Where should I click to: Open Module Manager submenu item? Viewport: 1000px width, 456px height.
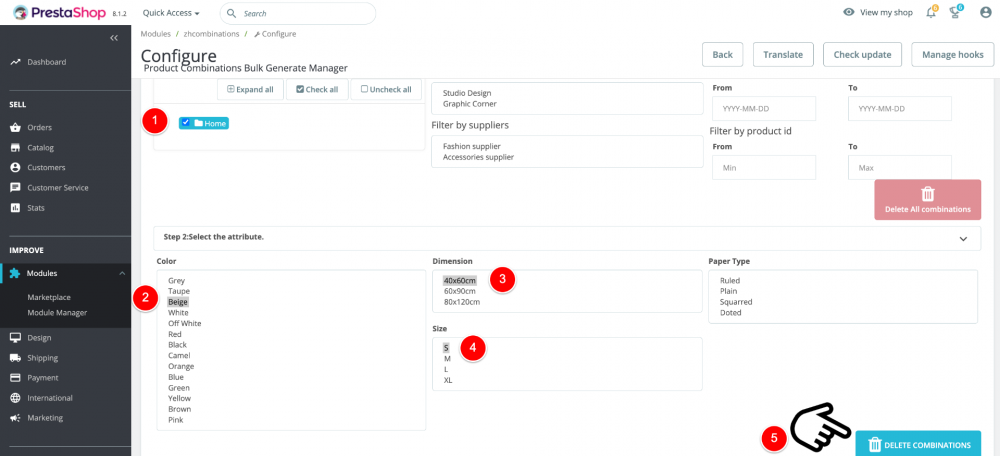click(57, 313)
